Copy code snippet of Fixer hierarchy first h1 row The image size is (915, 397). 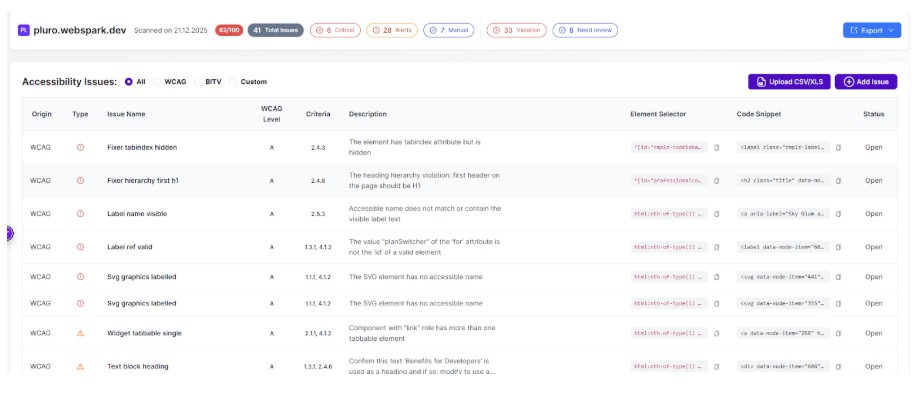[x=839, y=181]
